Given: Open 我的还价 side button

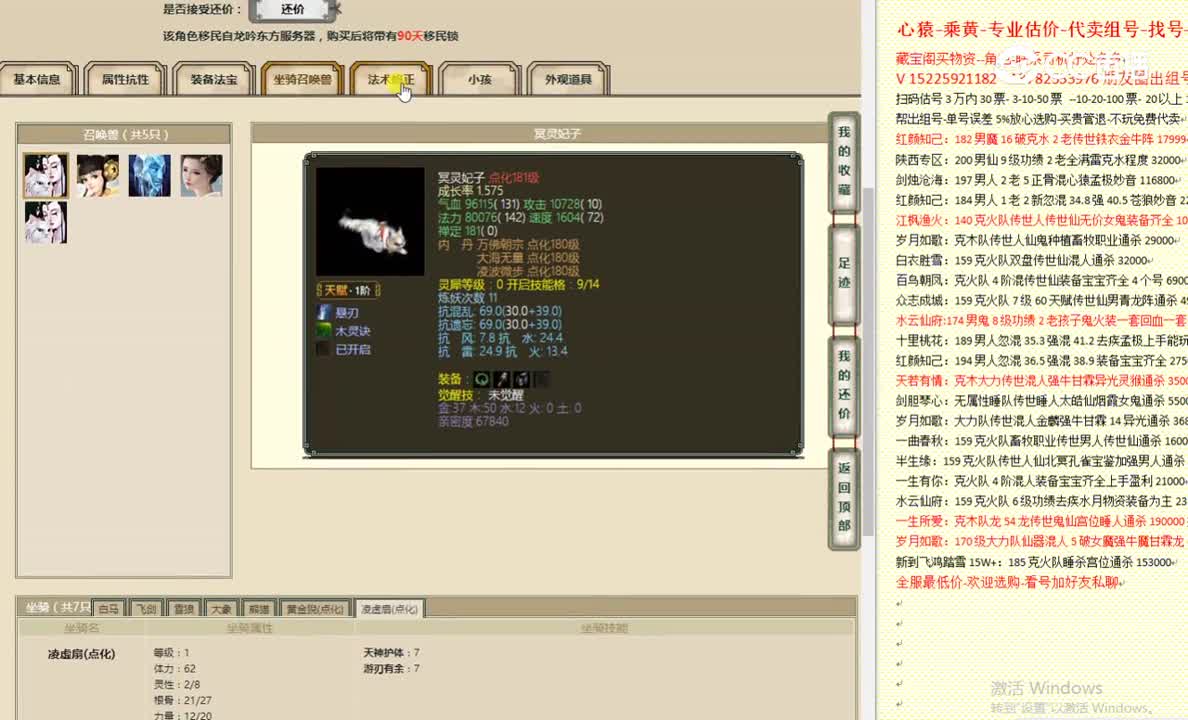Looking at the screenshot, I should [844, 385].
